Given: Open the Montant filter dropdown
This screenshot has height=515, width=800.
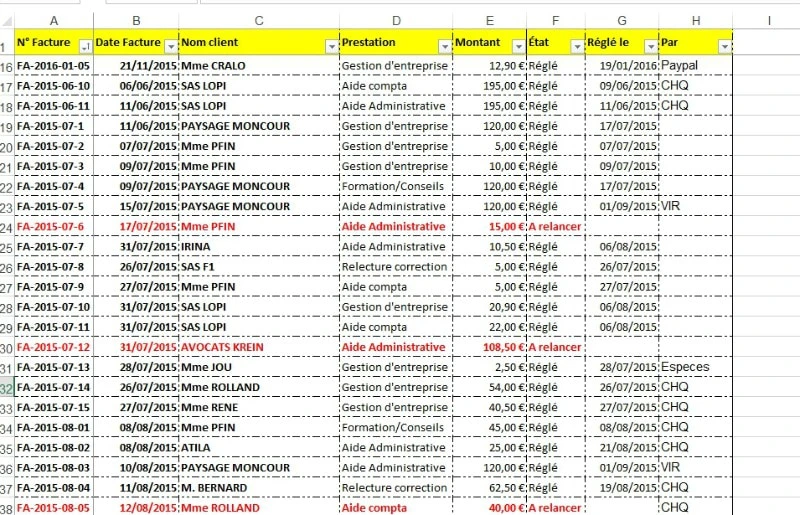Looking at the screenshot, I should click(519, 47).
